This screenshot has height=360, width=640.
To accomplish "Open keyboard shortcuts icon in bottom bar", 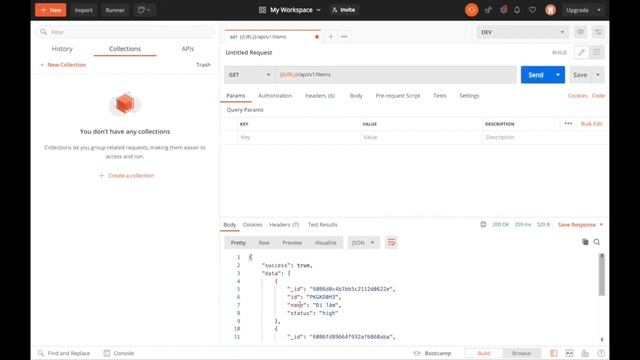I will pyautogui.click(x=585, y=353).
